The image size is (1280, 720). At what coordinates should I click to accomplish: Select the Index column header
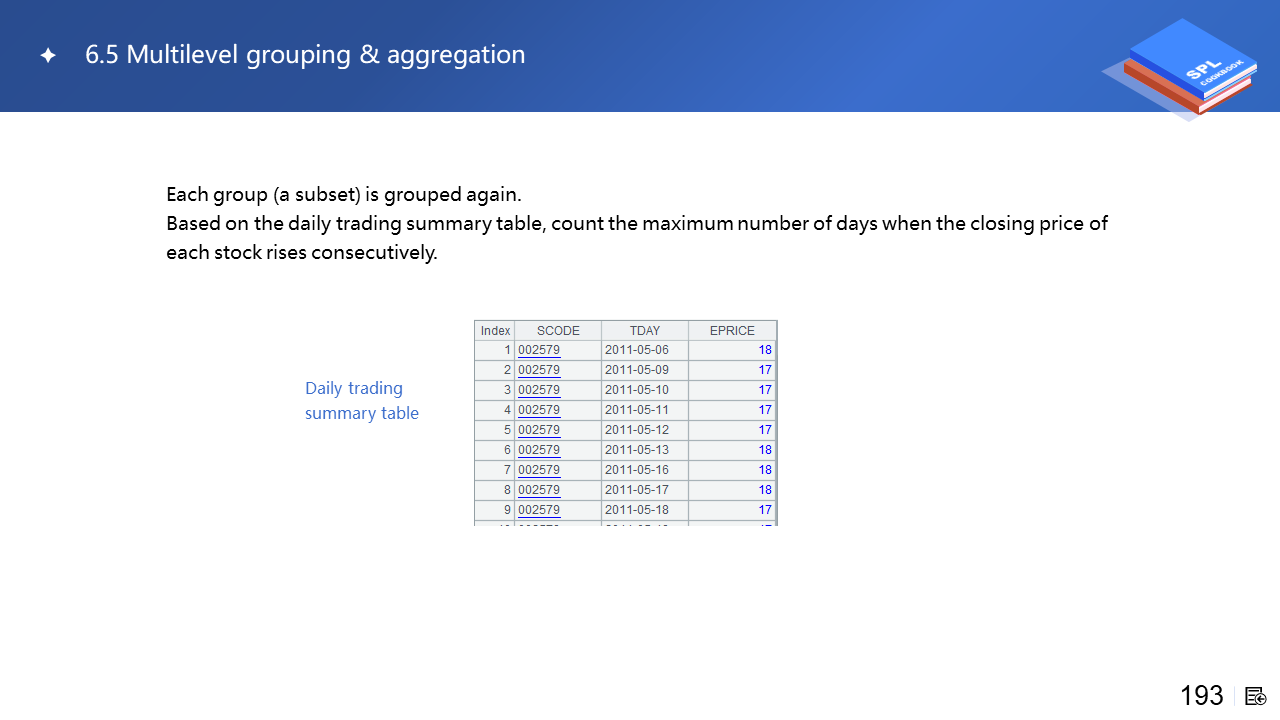495,331
